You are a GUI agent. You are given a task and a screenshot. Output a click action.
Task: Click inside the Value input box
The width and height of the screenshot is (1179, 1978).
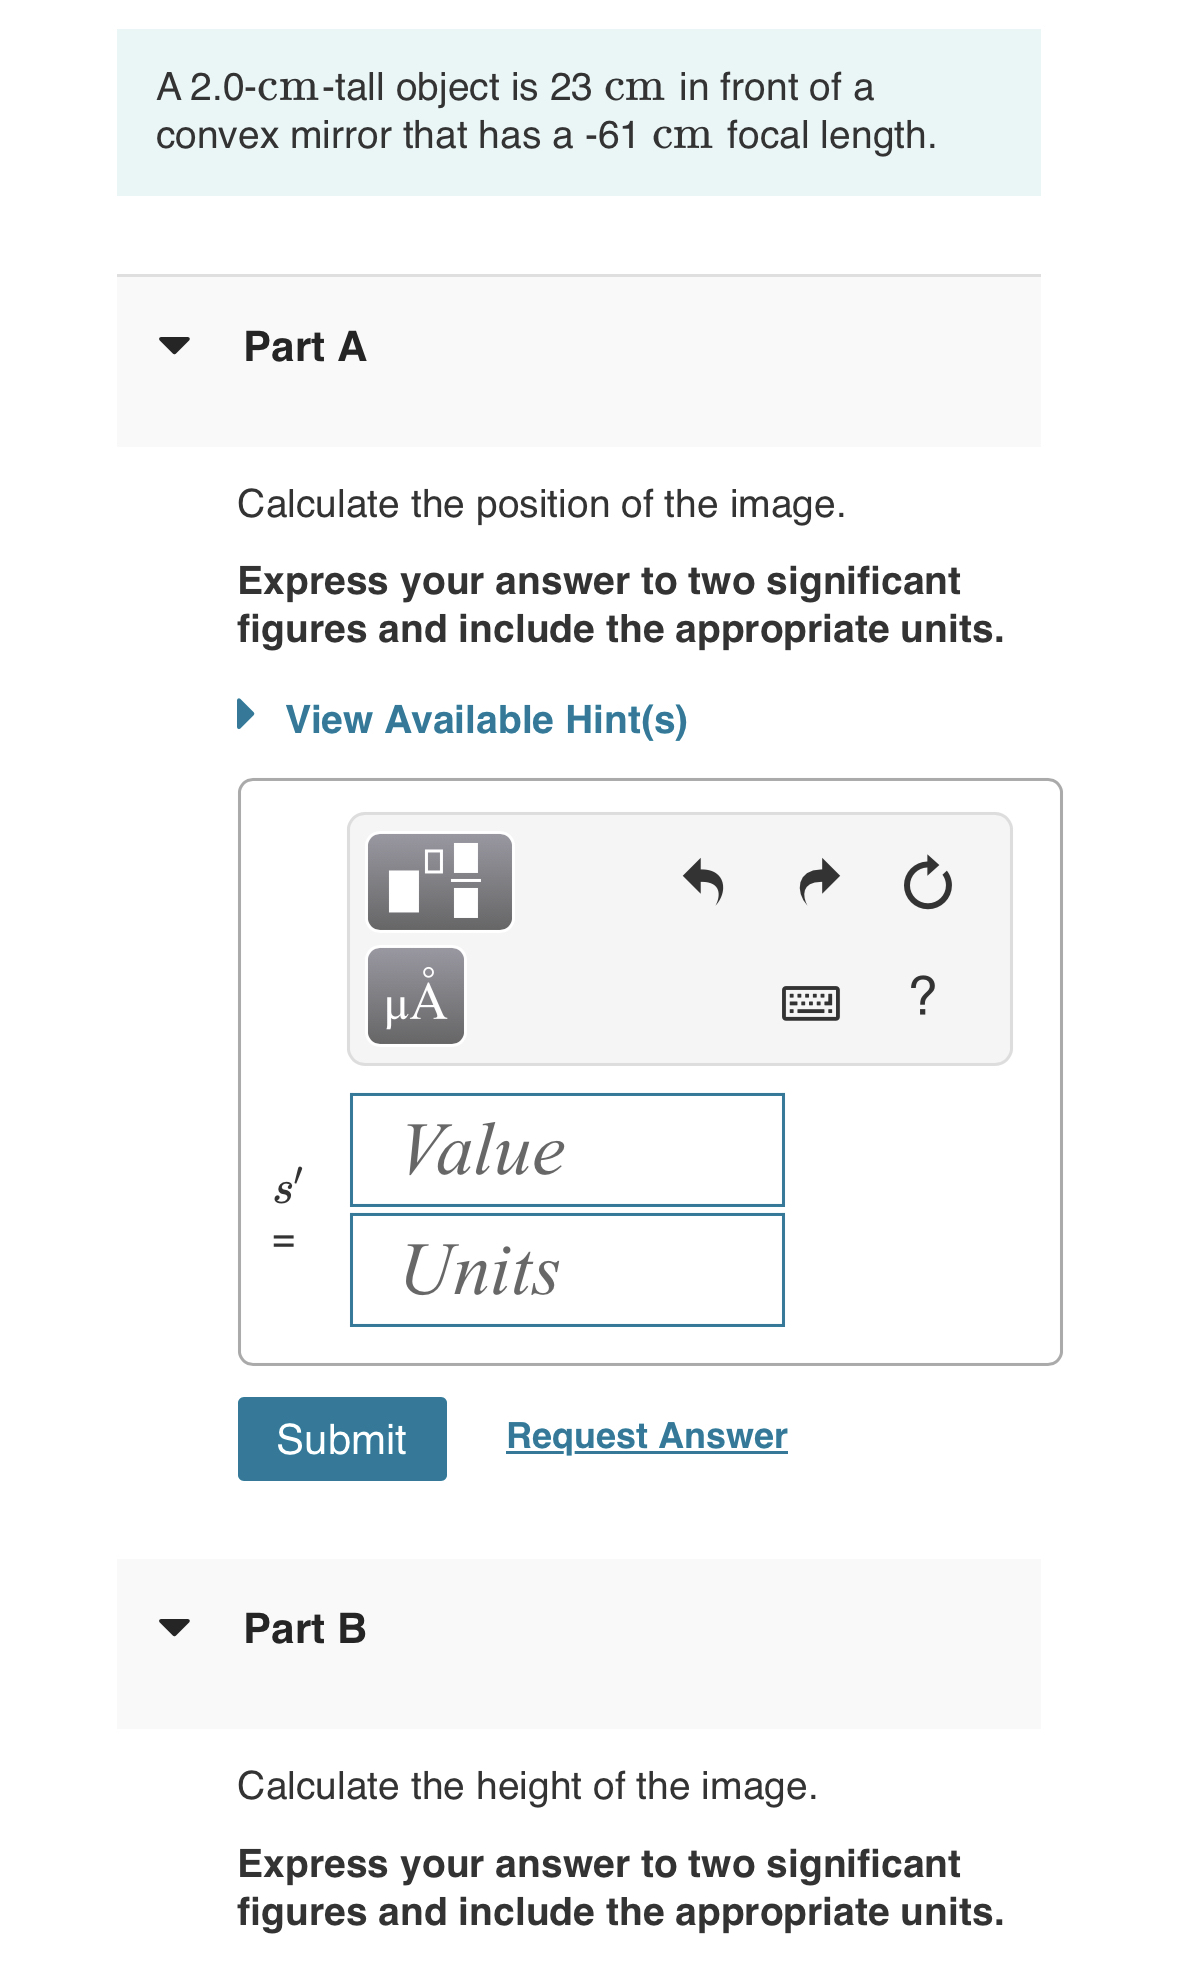click(x=566, y=1149)
